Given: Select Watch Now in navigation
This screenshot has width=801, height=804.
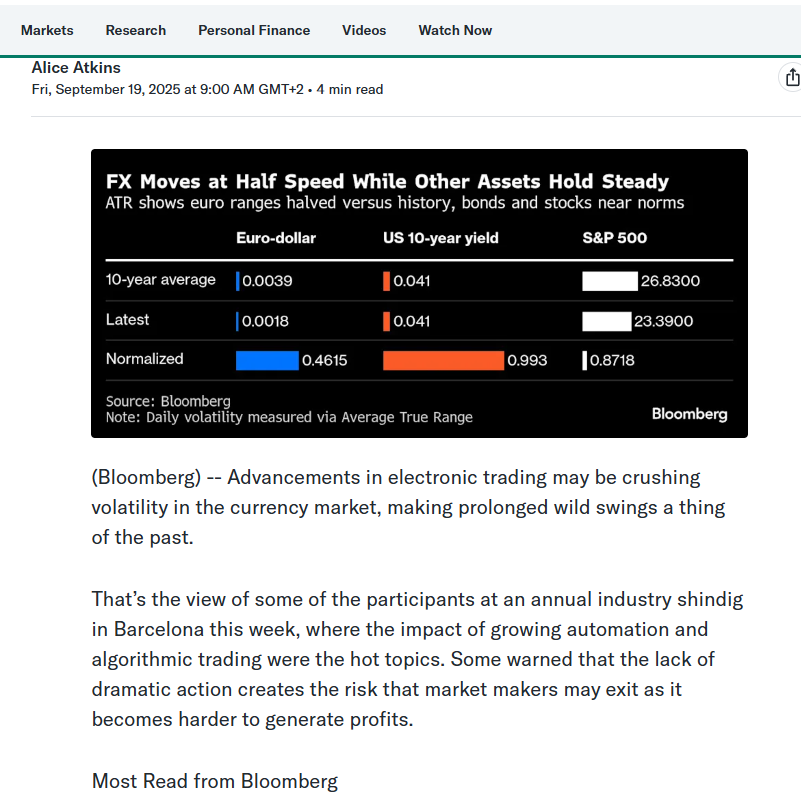Looking at the screenshot, I should [455, 30].
